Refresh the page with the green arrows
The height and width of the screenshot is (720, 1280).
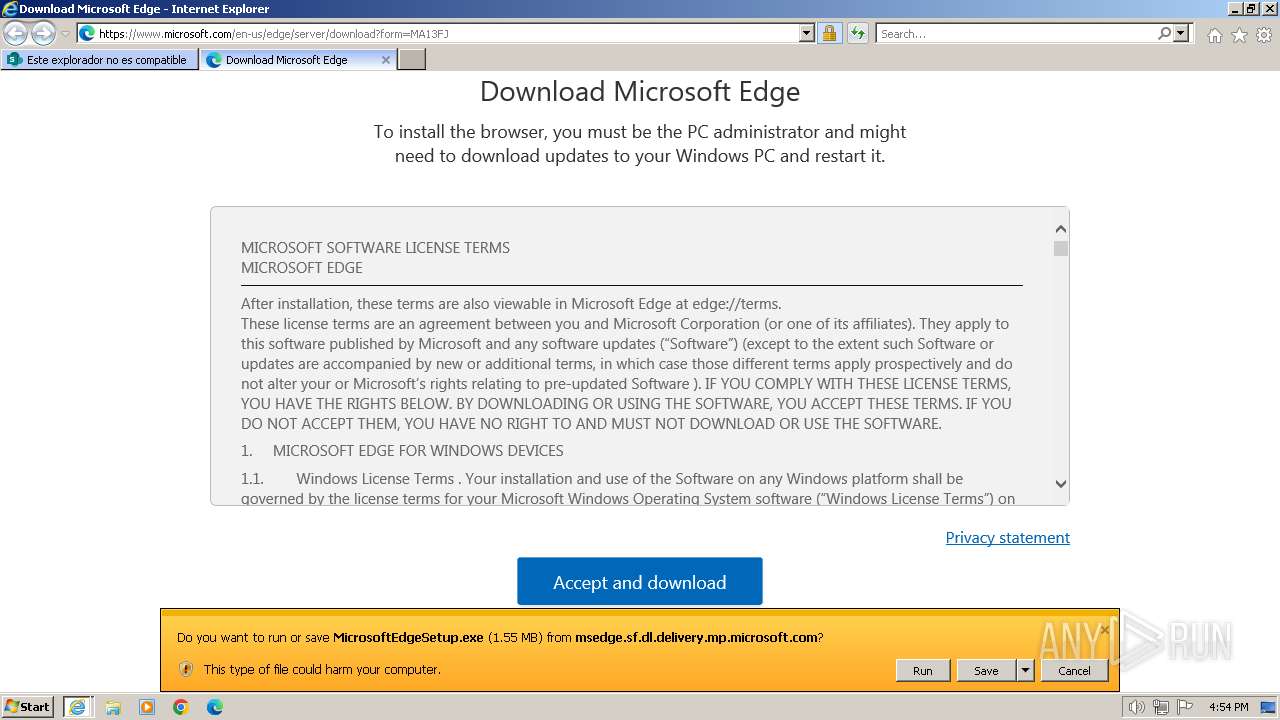857,33
